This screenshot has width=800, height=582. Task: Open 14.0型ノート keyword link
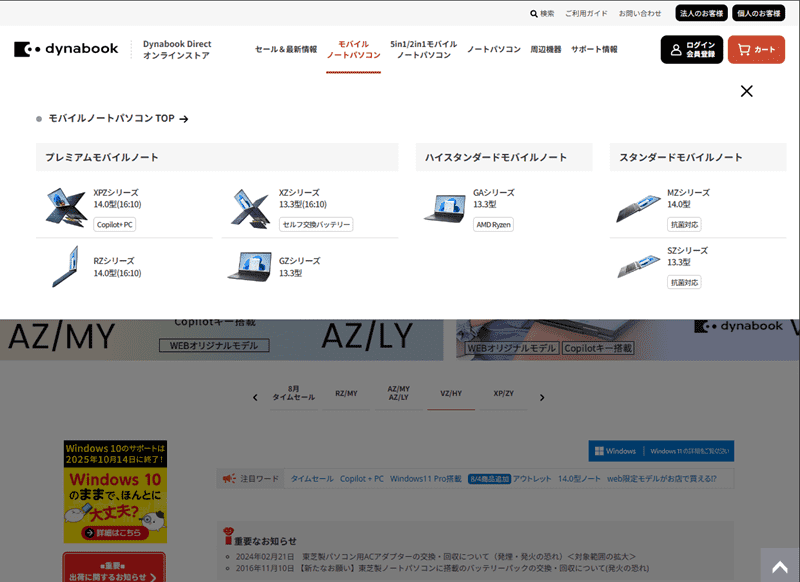(x=579, y=479)
